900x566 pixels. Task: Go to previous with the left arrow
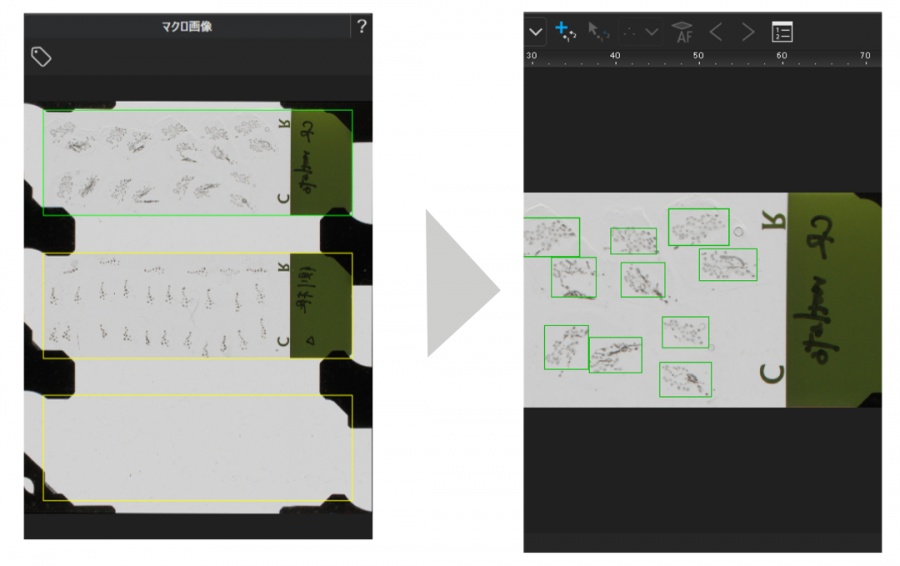pos(716,32)
